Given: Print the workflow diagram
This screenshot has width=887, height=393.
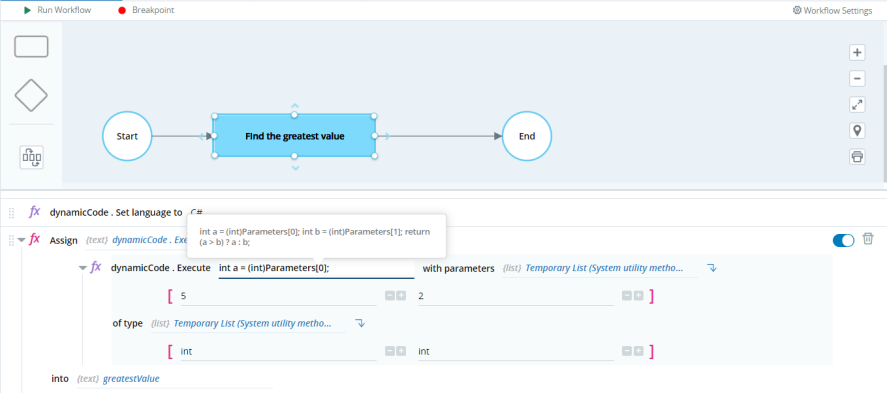Looking at the screenshot, I should [858, 157].
